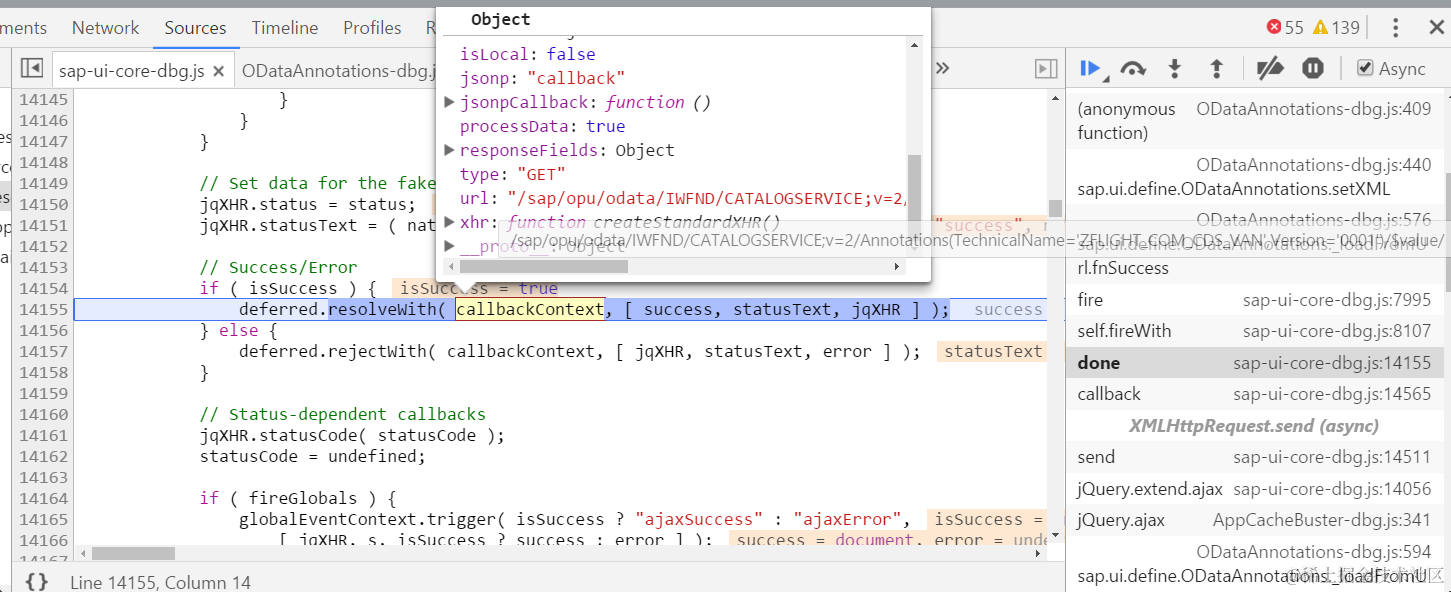Open source link sap-ui-core-dbg.js:8107
1451x592 pixels.
(x=1337, y=331)
